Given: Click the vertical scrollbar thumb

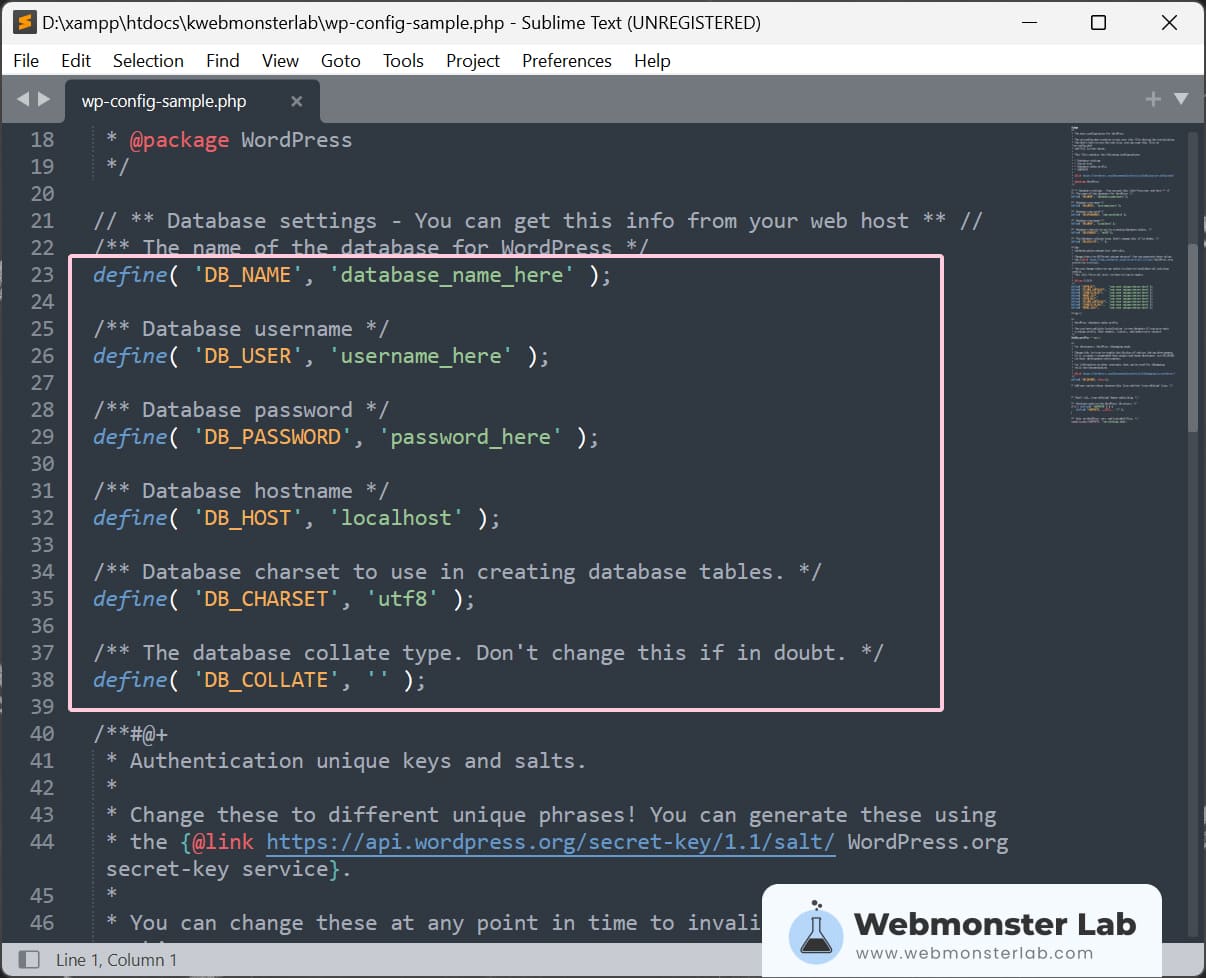Looking at the screenshot, I should point(1192,338).
